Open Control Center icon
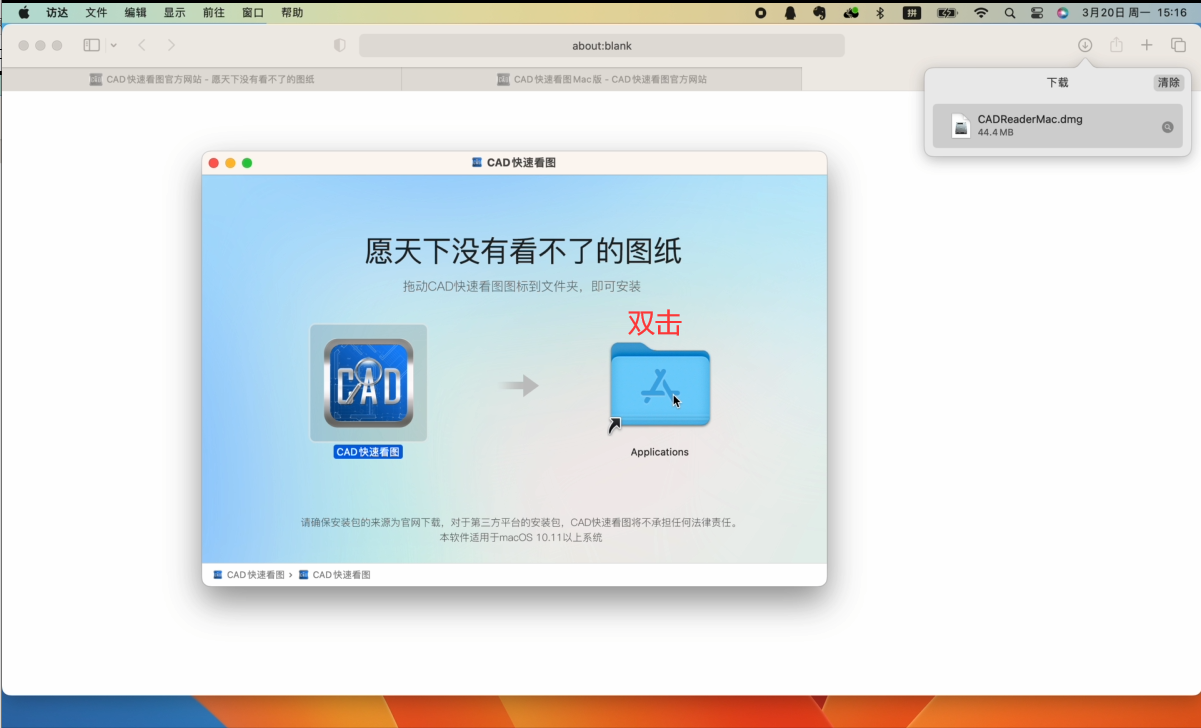Screen dimensions: 1201x728 (x=1036, y=13)
